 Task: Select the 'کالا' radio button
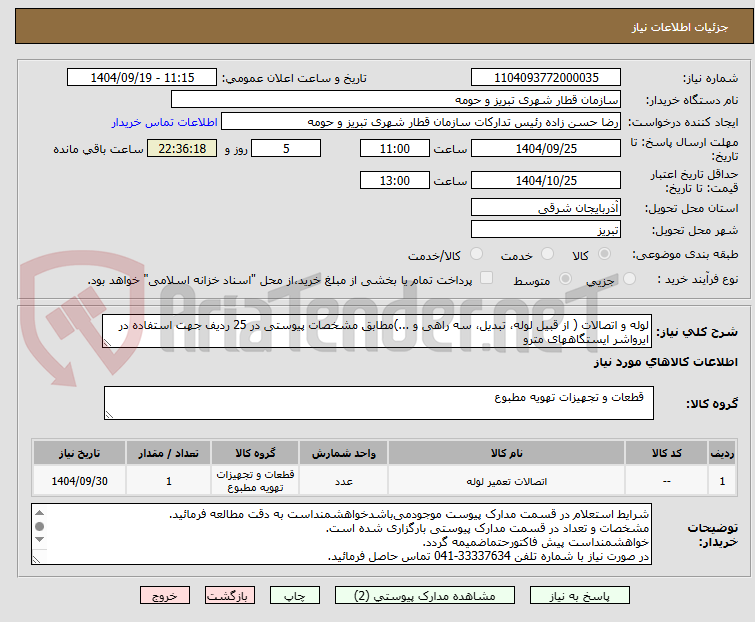coord(604,254)
